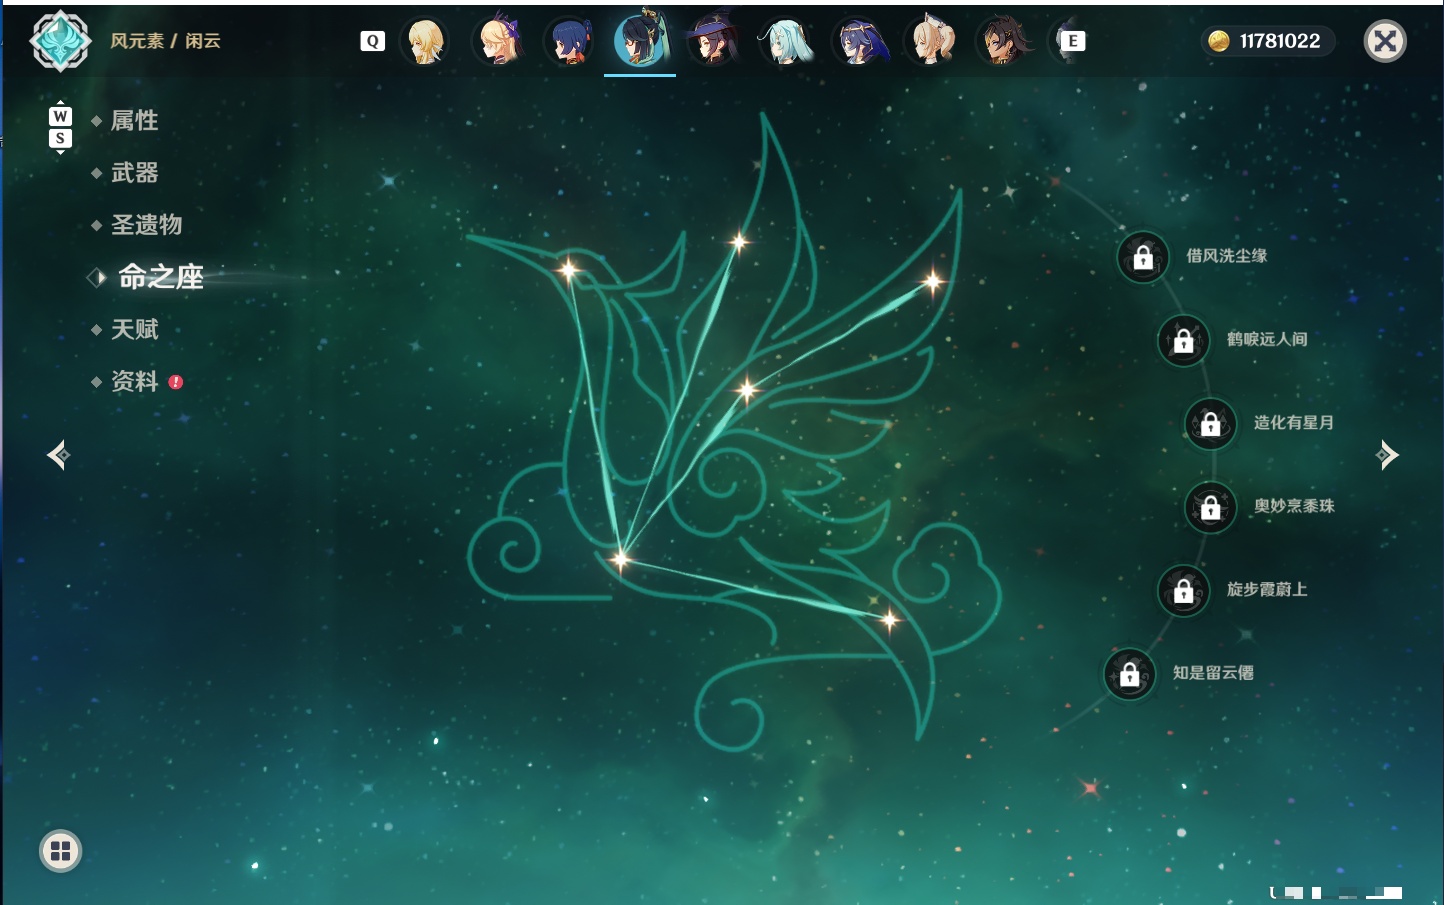Open the 资料 profile tab with alert

pyautogui.click(x=136, y=381)
